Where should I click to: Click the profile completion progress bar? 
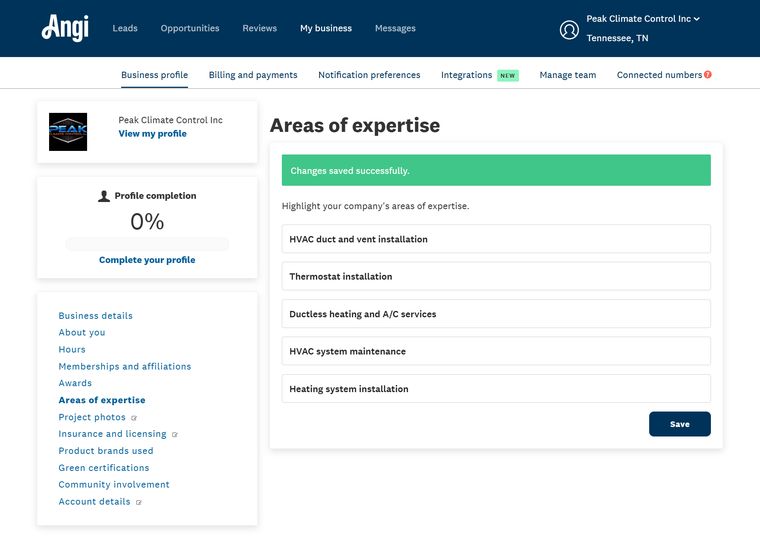(x=147, y=244)
